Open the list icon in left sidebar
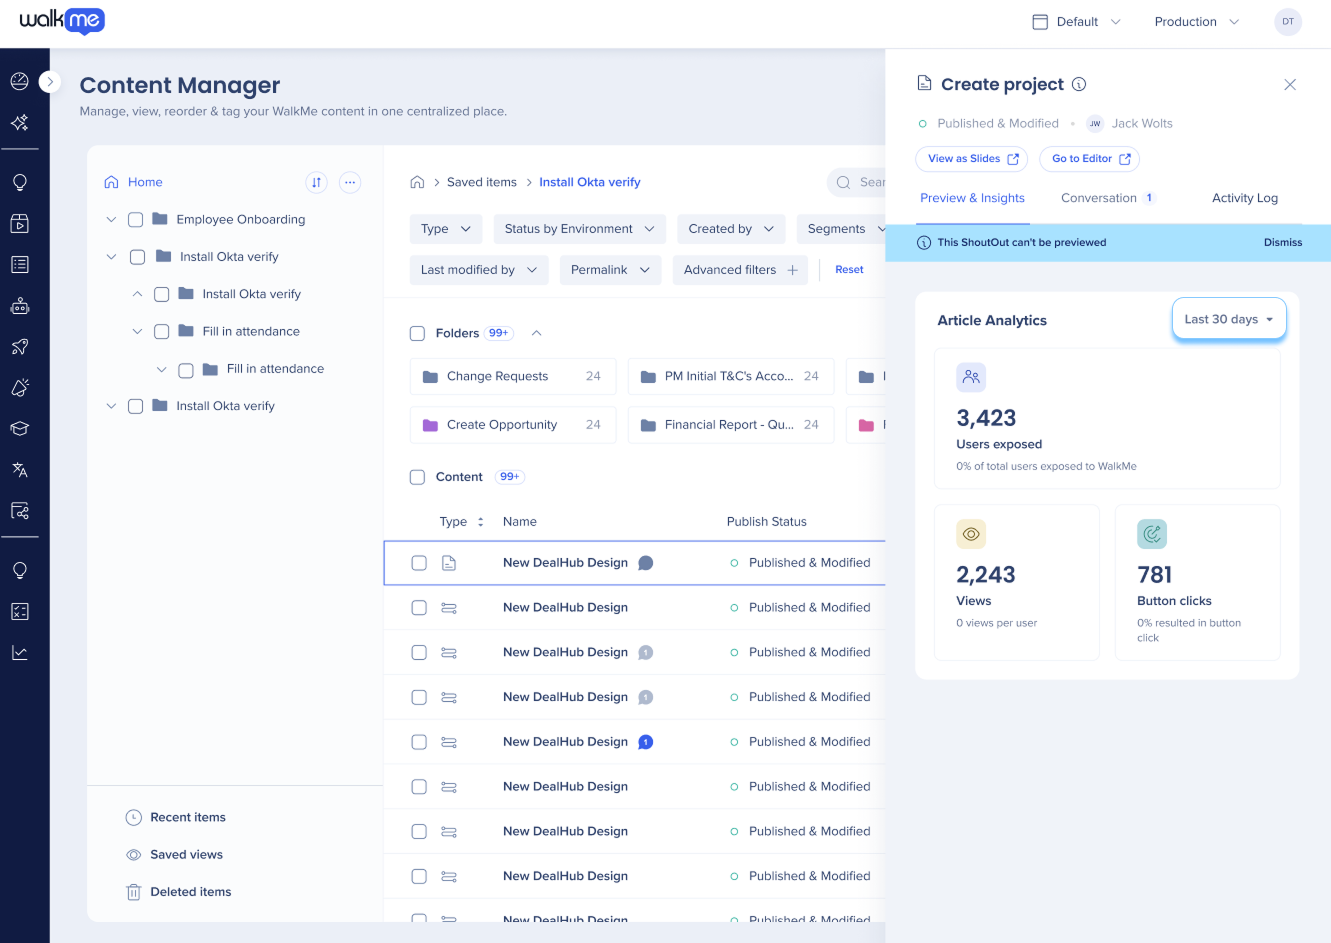This screenshot has height=943, width=1331. pos(19,264)
